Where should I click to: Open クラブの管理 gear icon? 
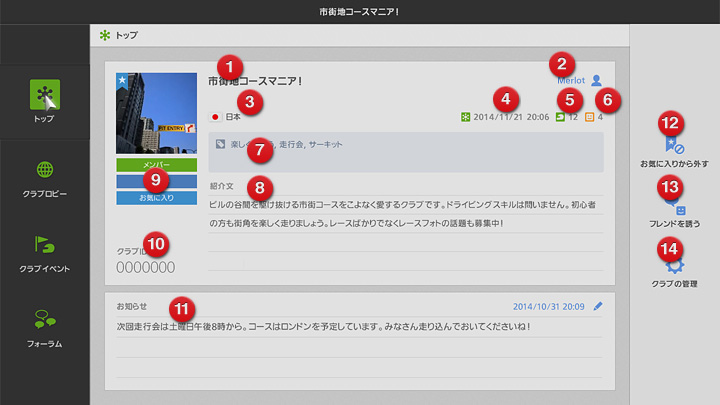tap(675, 265)
